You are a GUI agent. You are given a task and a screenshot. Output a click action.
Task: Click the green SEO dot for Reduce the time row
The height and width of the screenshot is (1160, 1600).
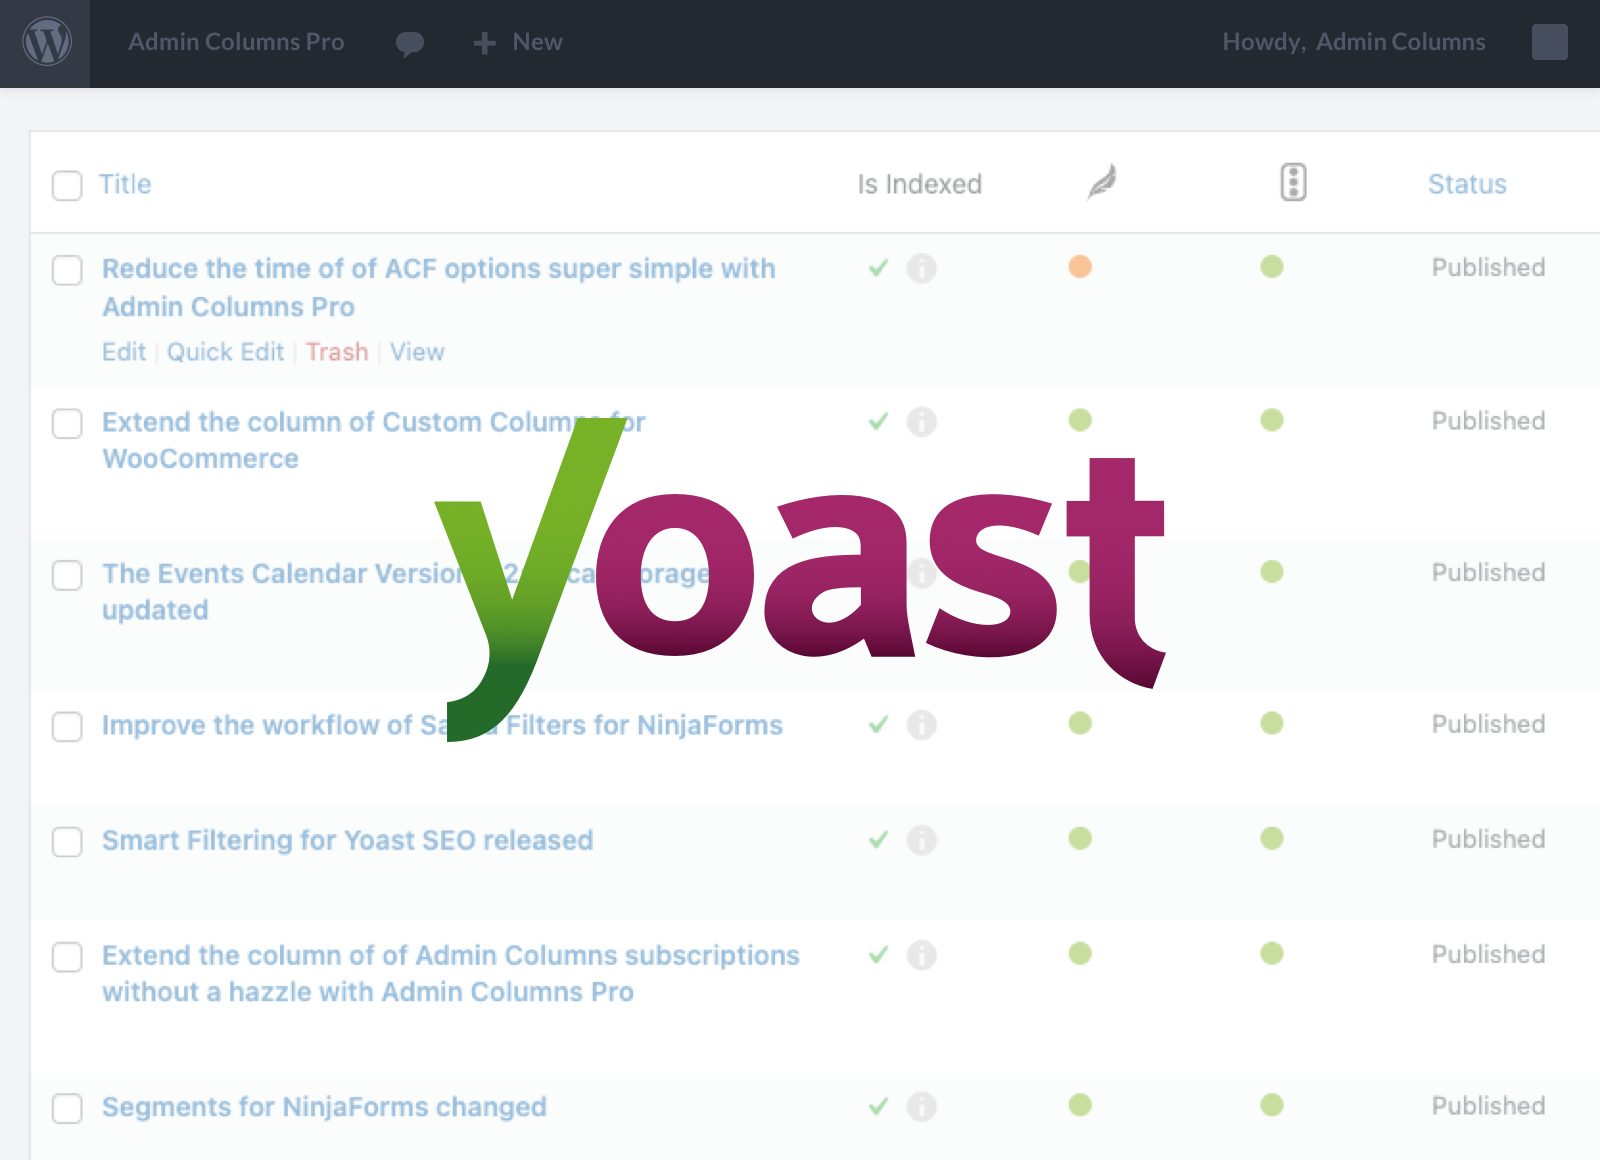tap(1272, 266)
